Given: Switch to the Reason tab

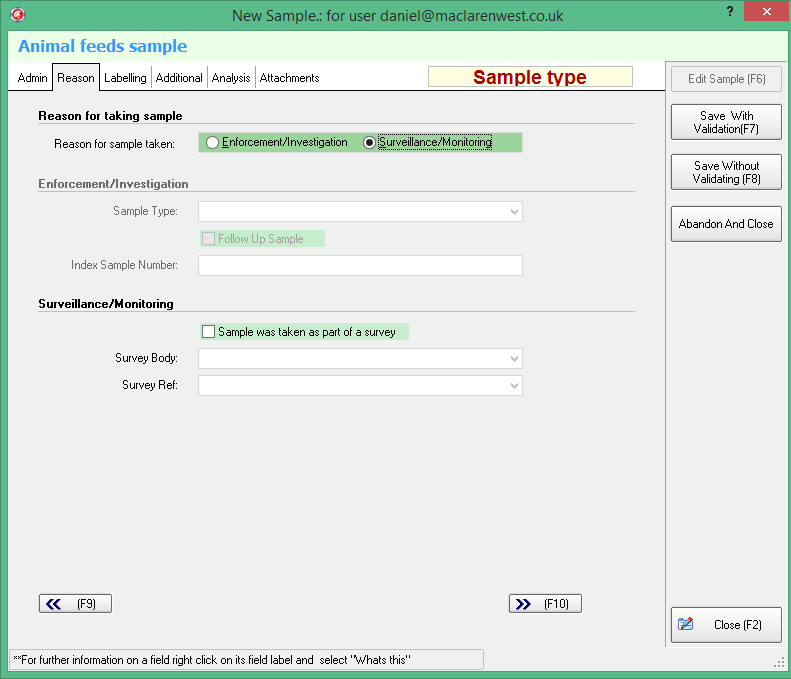Looking at the screenshot, I should [76, 78].
